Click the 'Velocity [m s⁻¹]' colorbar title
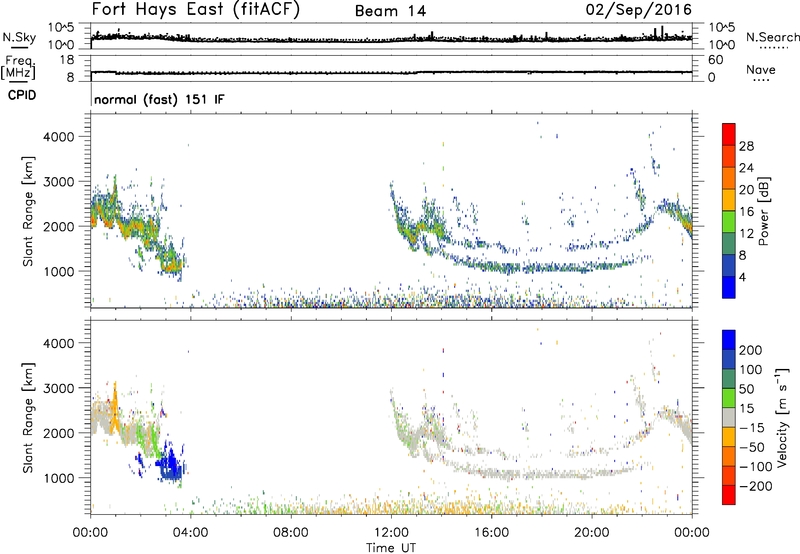 pos(782,417)
